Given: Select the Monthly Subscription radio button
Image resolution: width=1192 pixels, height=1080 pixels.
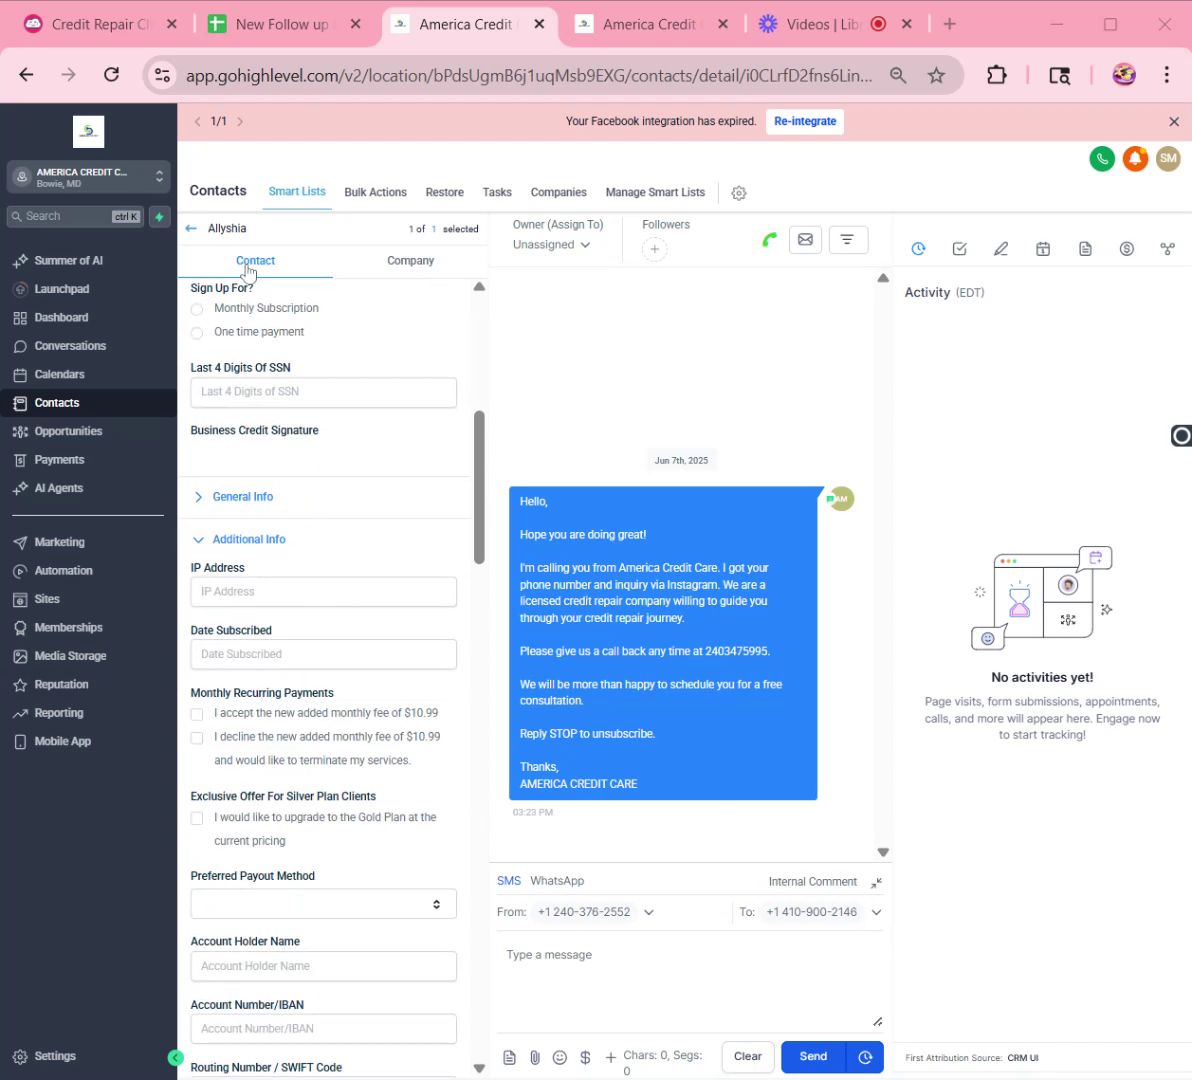Looking at the screenshot, I should coord(197,309).
